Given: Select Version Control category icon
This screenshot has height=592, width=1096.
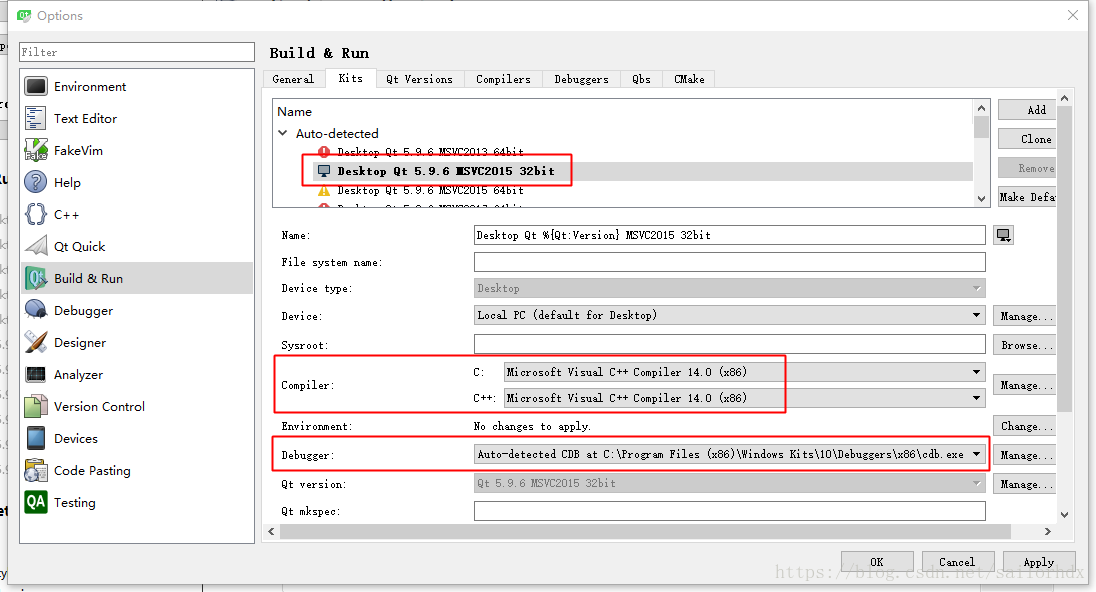Looking at the screenshot, I should pyautogui.click(x=36, y=406).
